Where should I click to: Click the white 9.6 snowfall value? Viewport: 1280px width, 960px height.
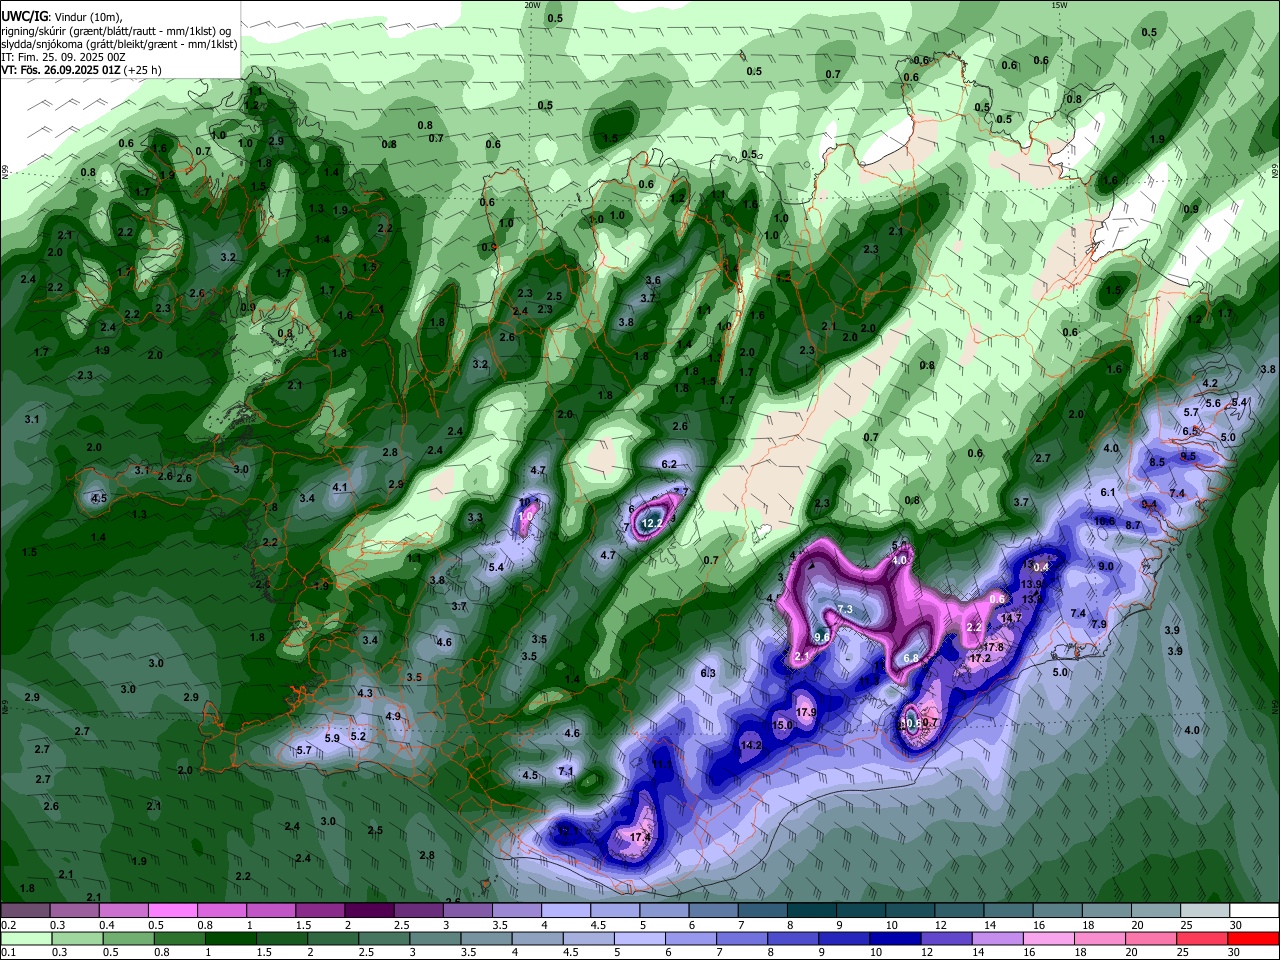823,636
